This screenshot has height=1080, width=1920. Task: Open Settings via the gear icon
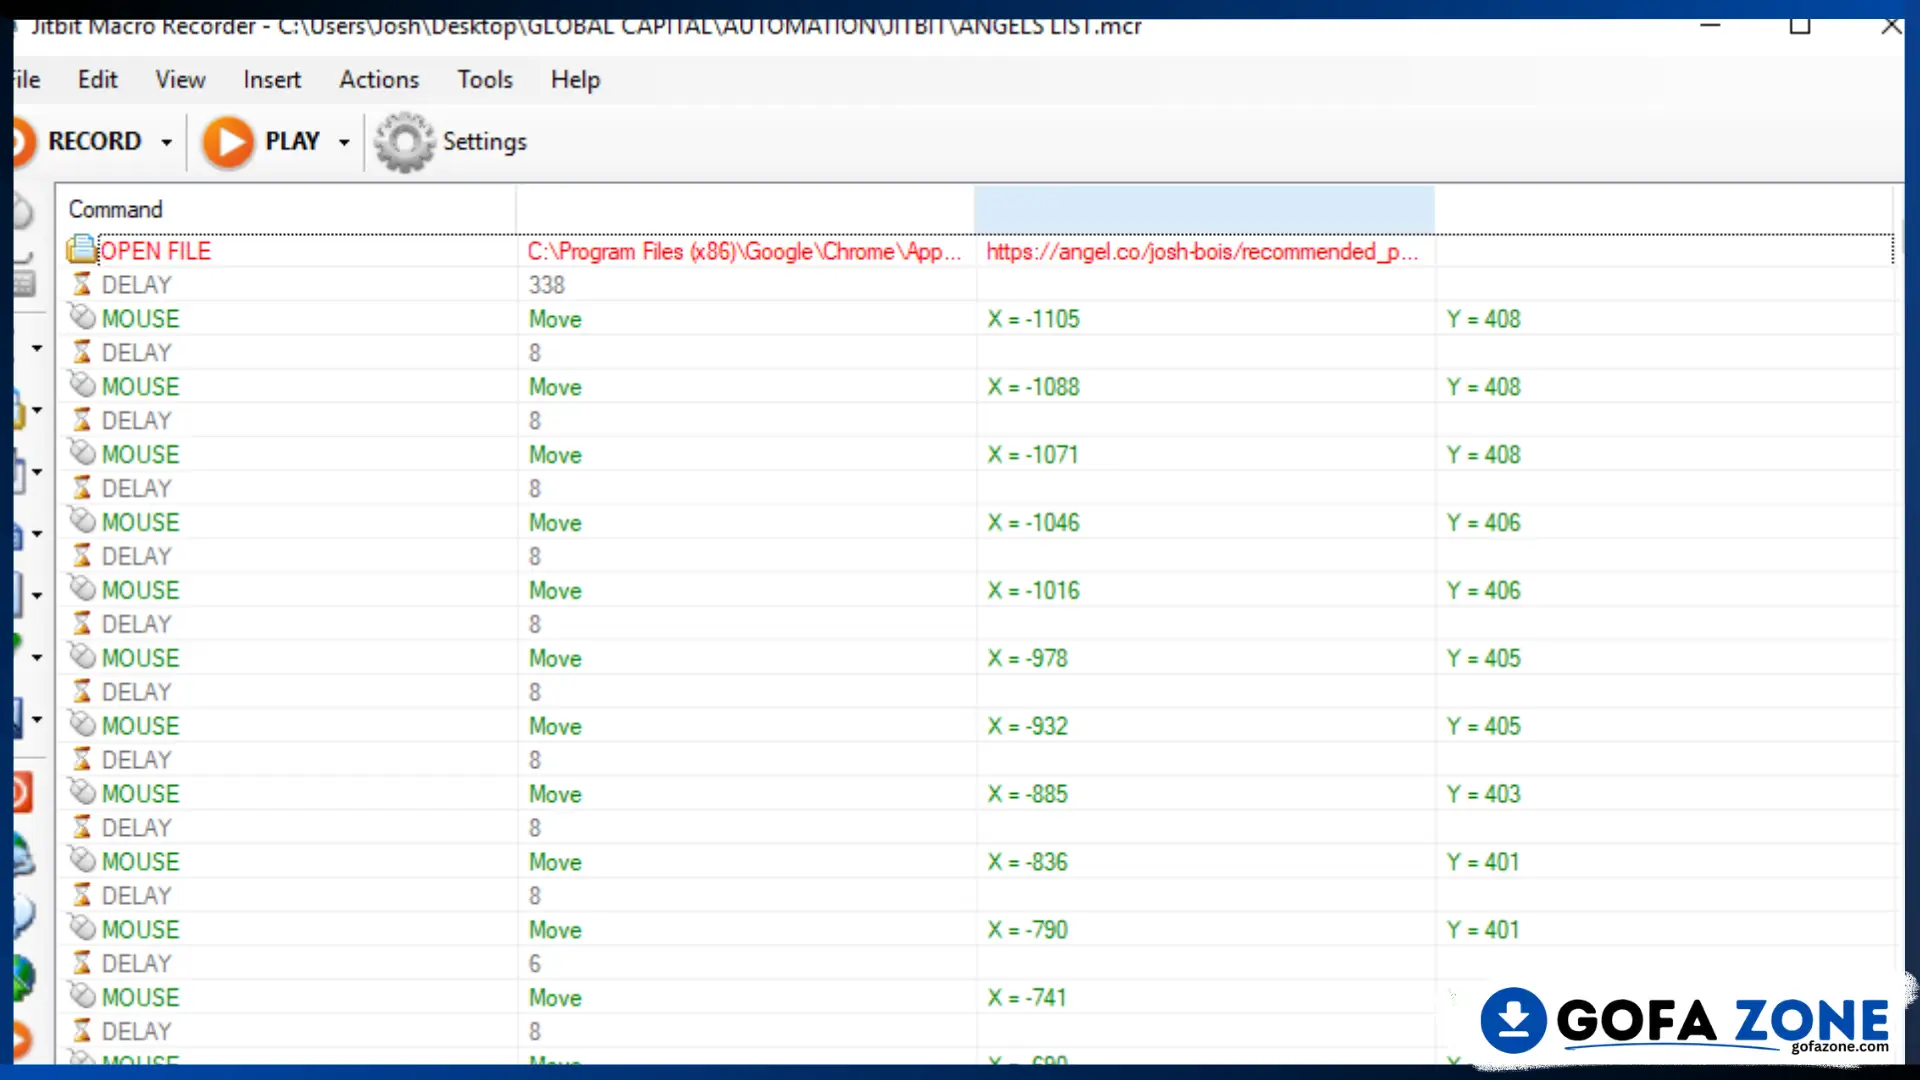tap(451, 142)
